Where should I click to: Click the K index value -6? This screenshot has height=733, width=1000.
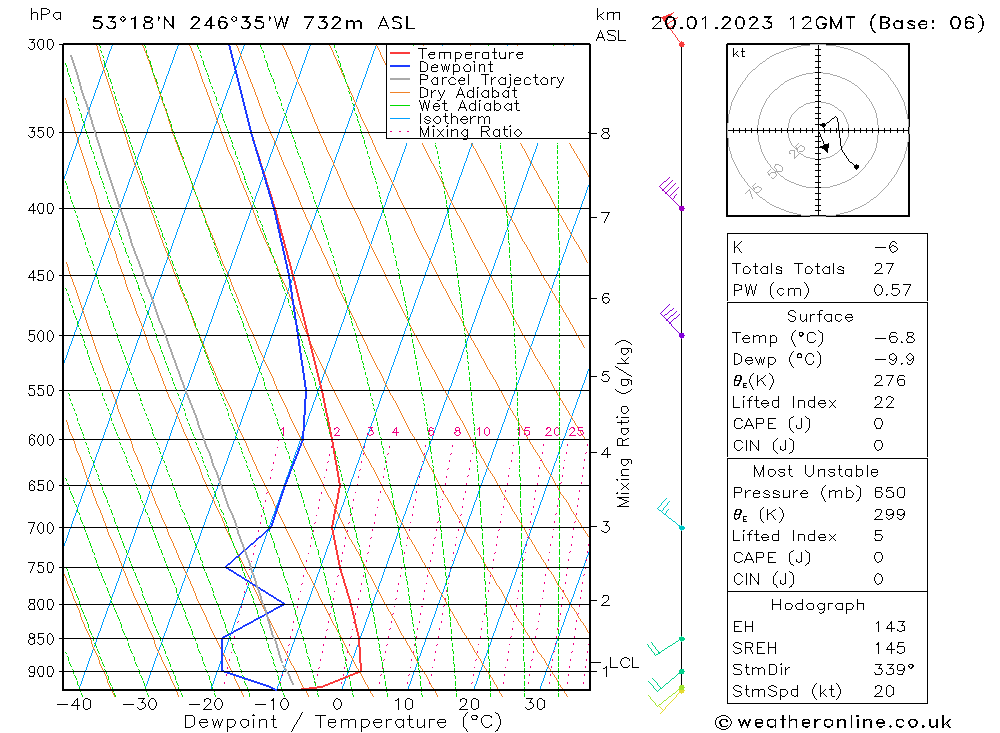pyautogui.click(x=886, y=248)
